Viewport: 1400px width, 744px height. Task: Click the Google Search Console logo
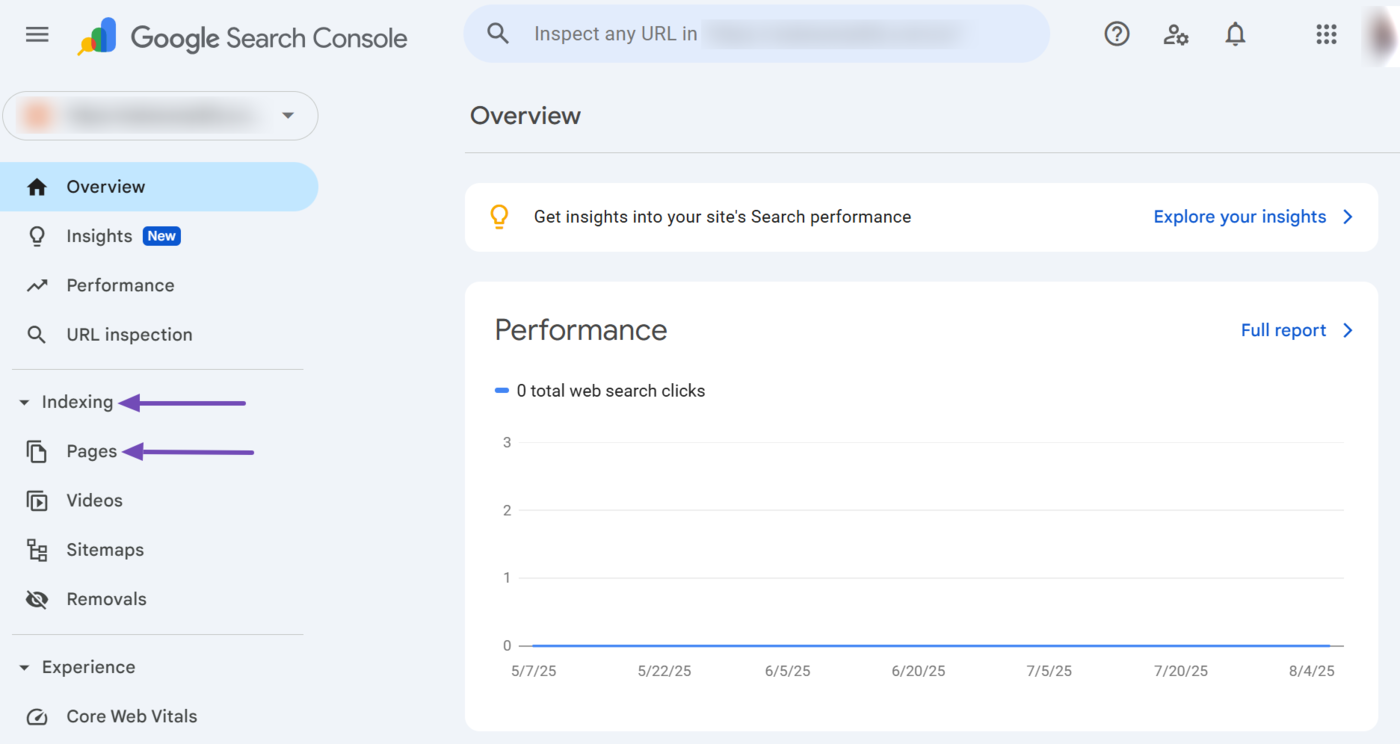(243, 38)
